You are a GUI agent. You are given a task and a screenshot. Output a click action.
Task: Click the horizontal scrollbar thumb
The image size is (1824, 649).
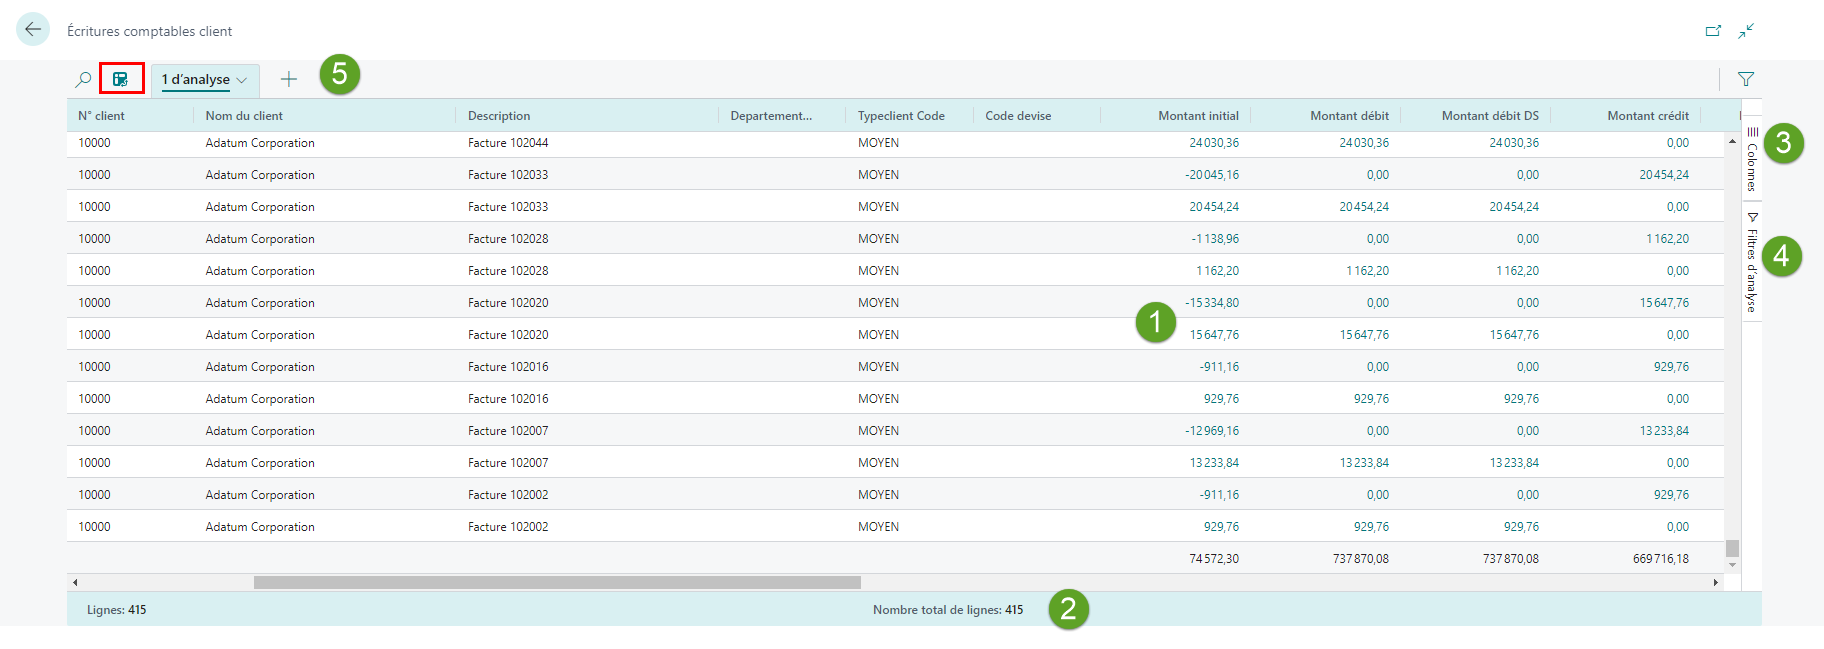pyautogui.click(x=557, y=582)
